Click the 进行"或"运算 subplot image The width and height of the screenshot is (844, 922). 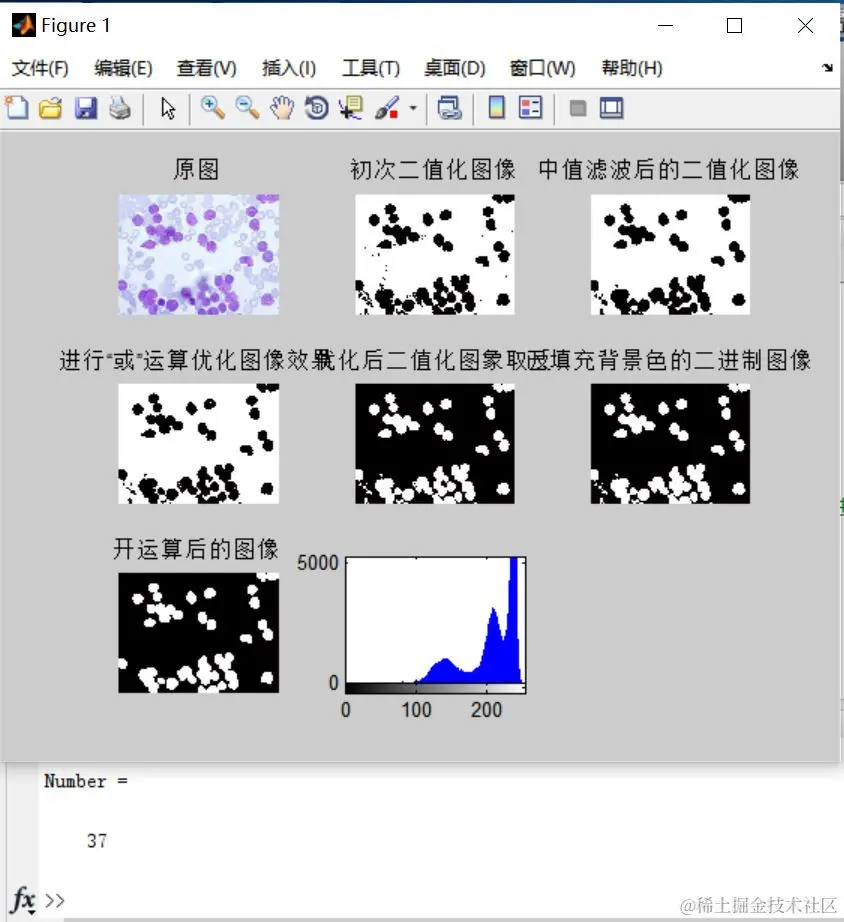[199, 444]
